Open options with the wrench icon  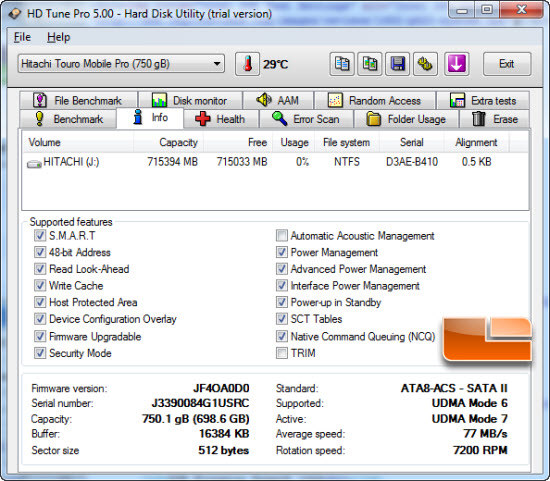coord(425,64)
